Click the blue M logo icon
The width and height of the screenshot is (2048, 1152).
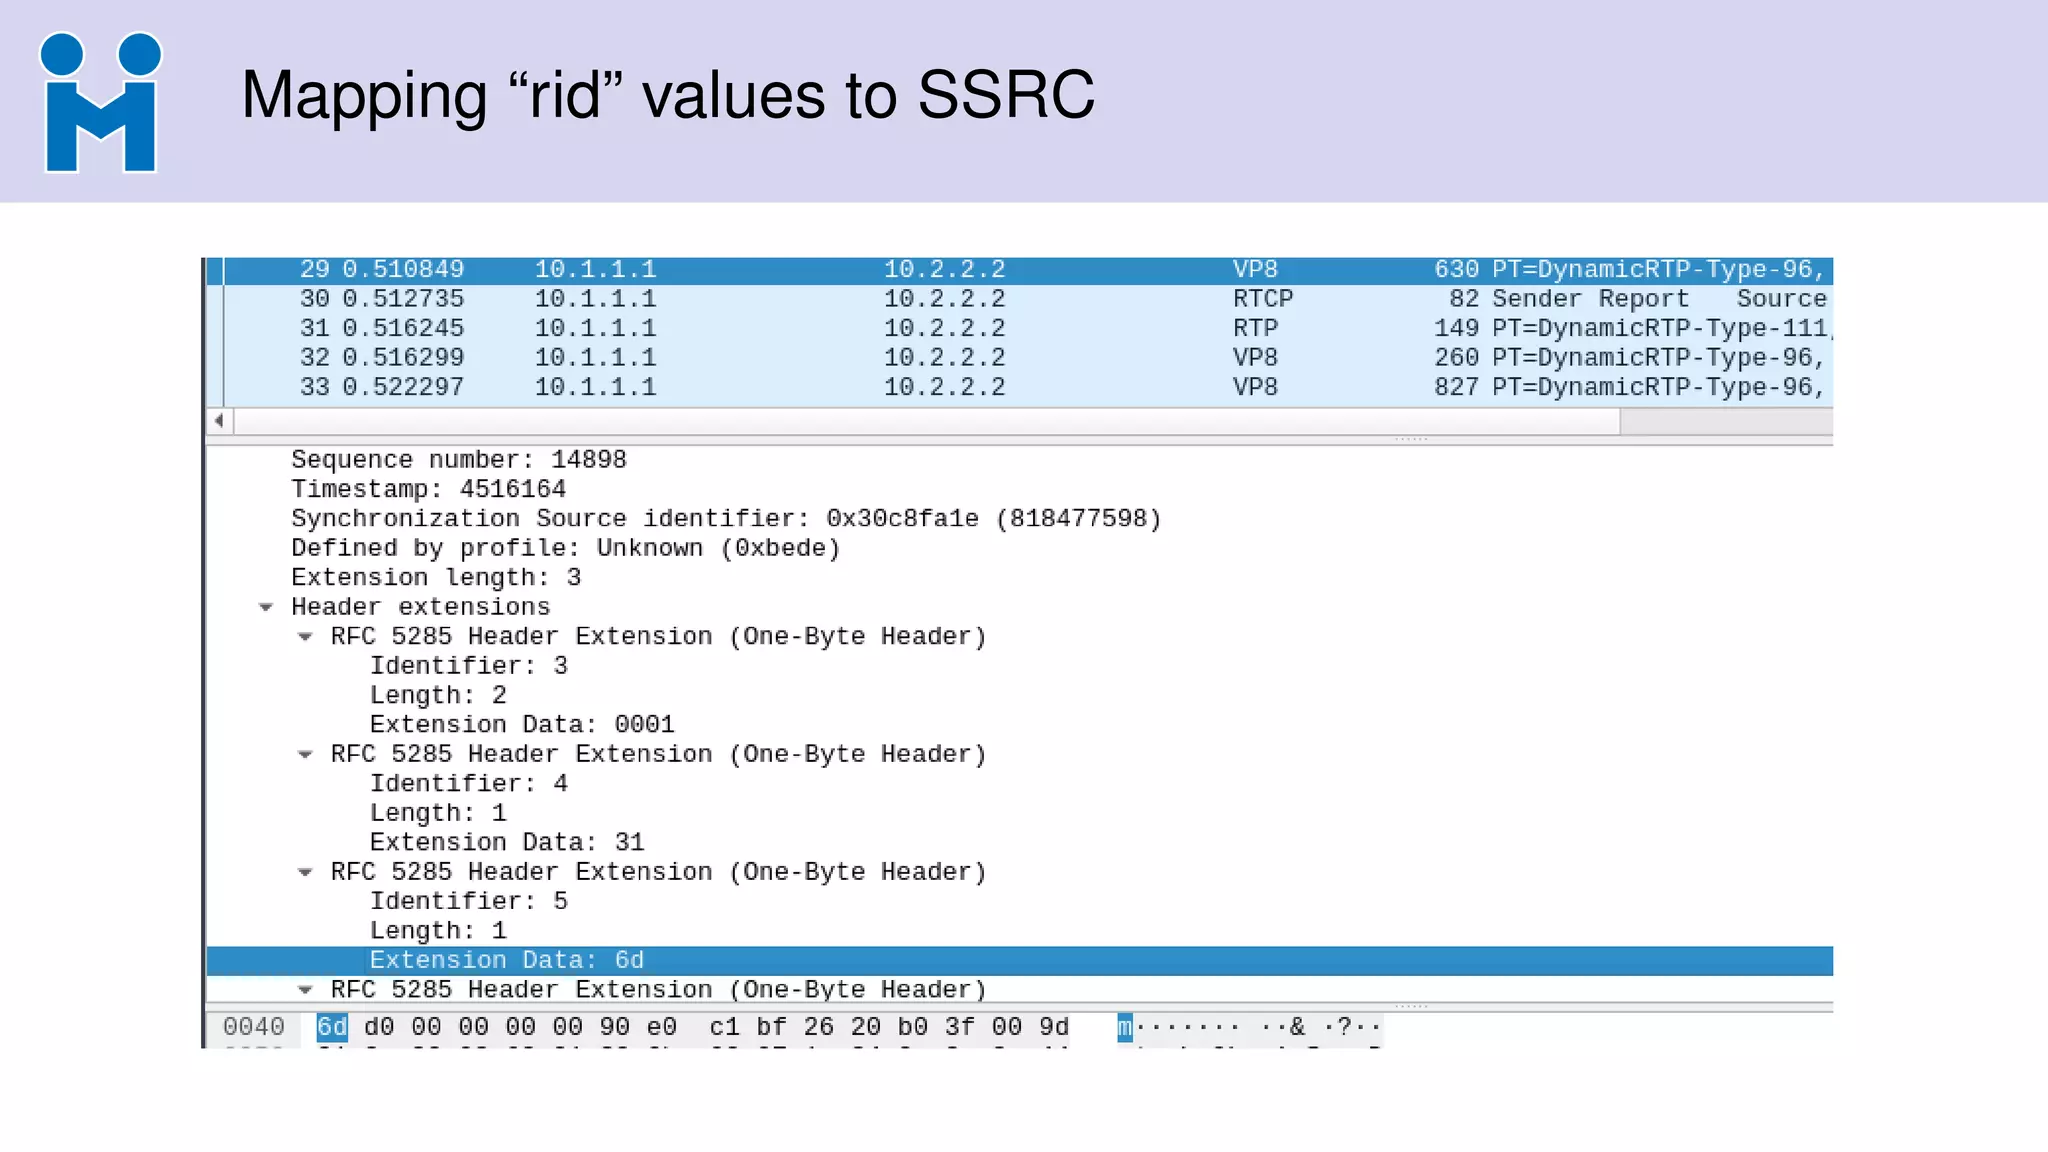(100, 103)
